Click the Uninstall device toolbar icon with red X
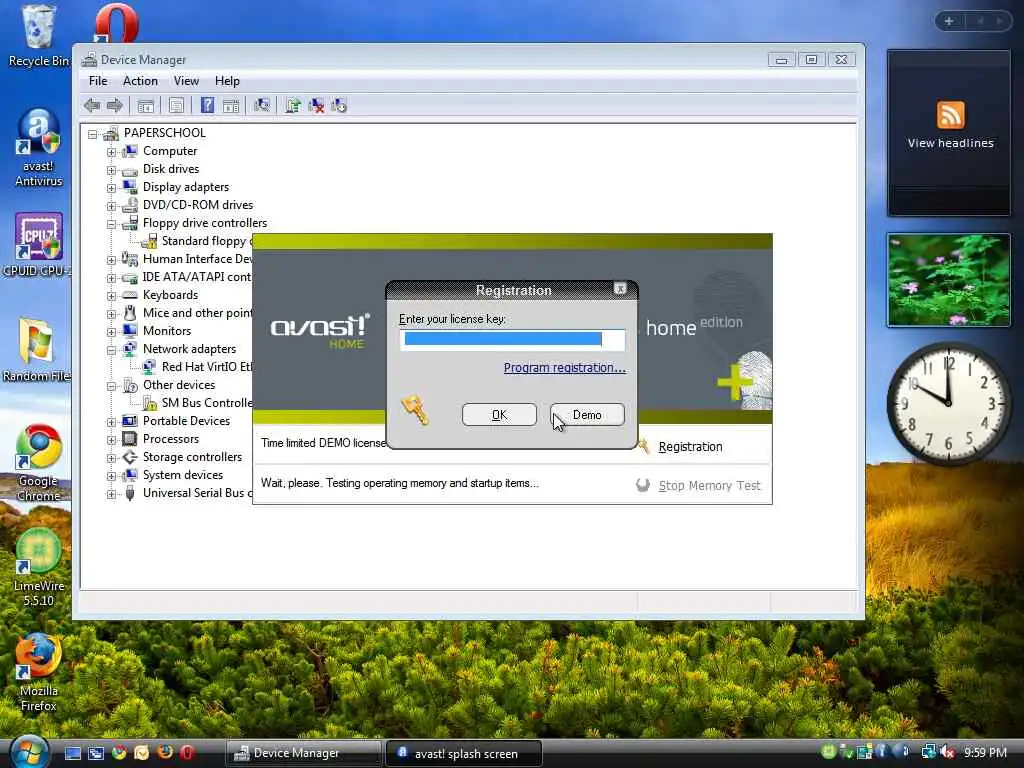 316,105
